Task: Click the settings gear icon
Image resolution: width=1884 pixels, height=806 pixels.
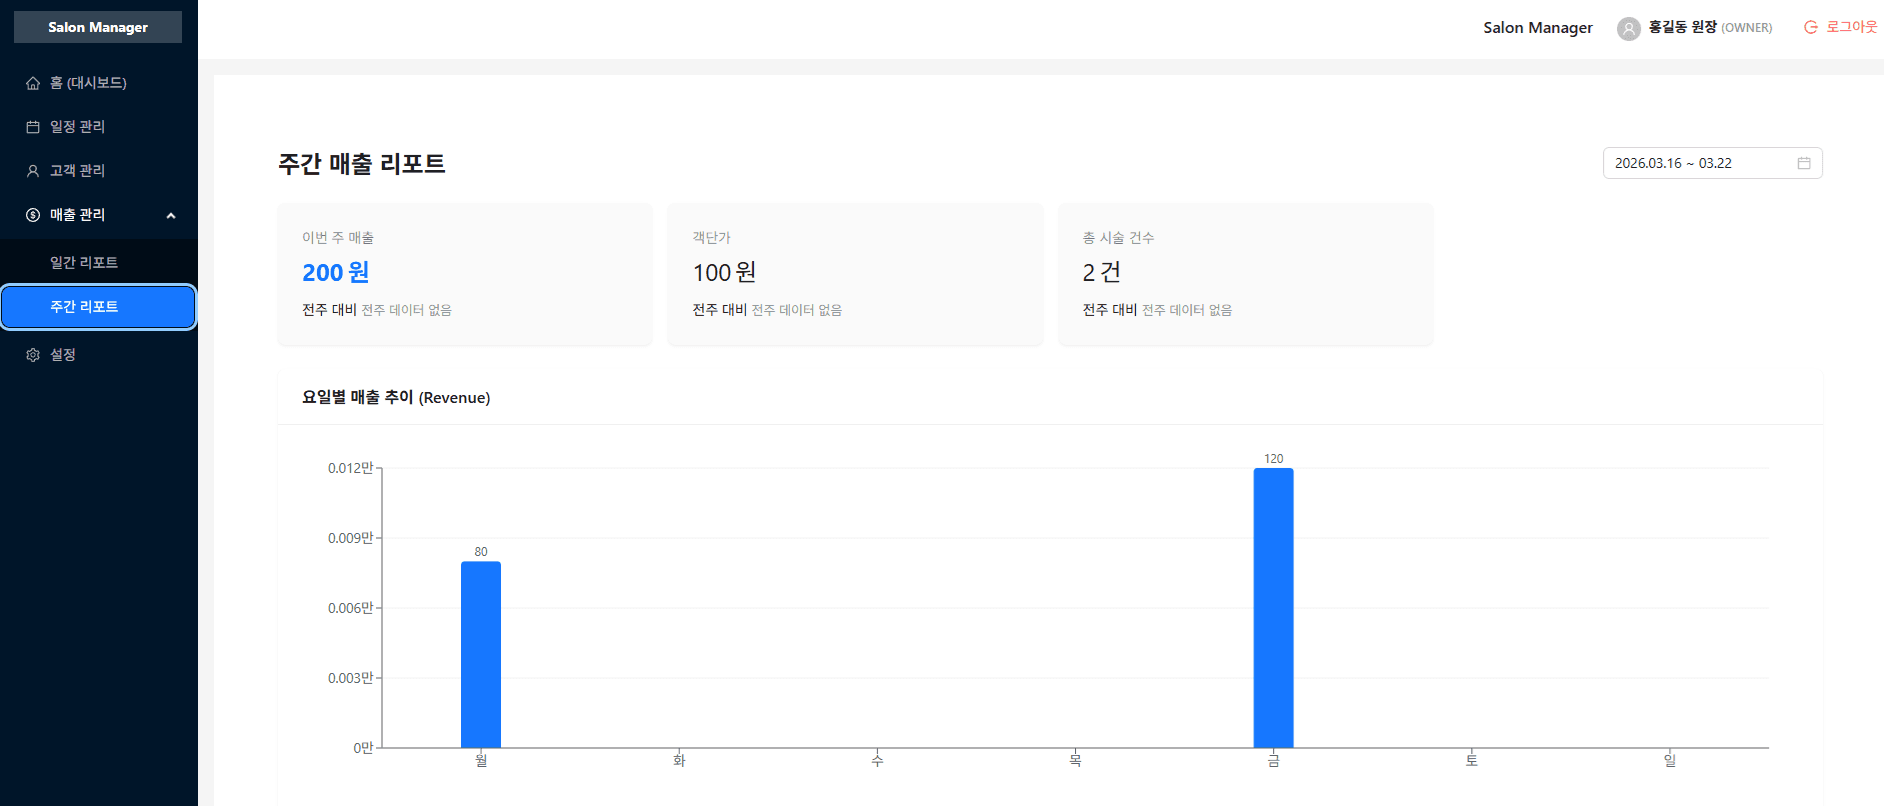Action: pyautogui.click(x=33, y=355)
